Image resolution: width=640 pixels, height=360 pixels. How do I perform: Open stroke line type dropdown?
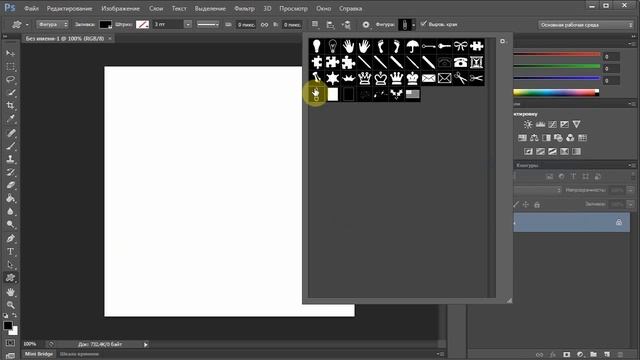(208, 24)
